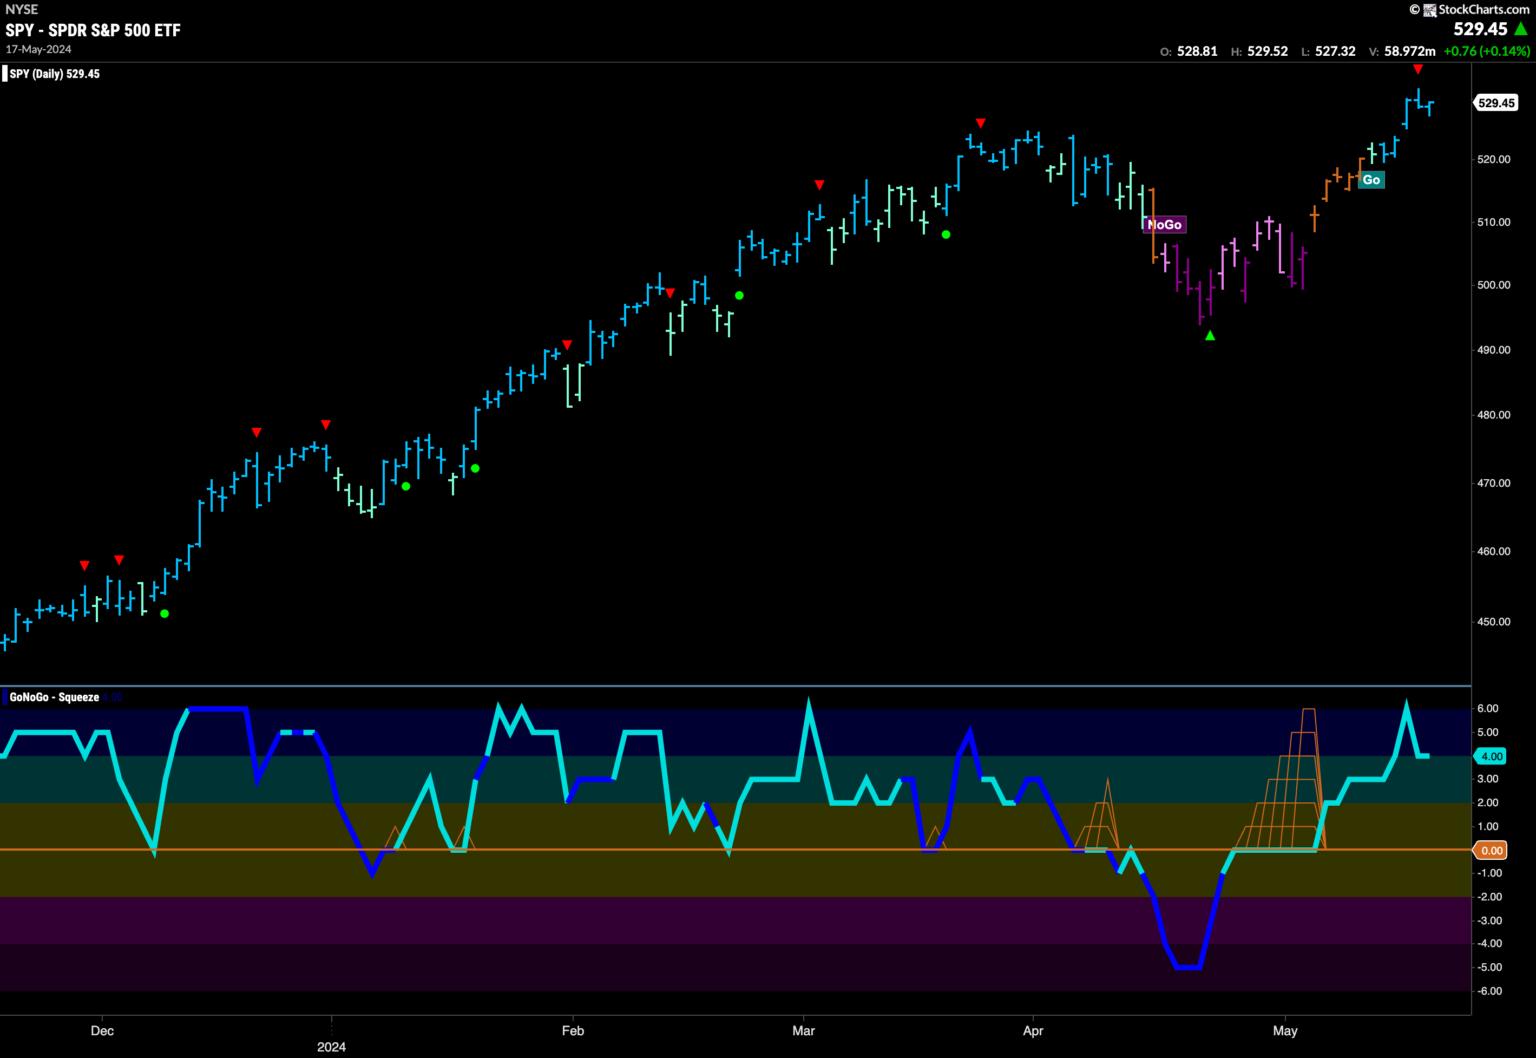Click green circle marker near 510 in March
This screenshot has height=1058, width=1536.
click(x=946, y=235)
